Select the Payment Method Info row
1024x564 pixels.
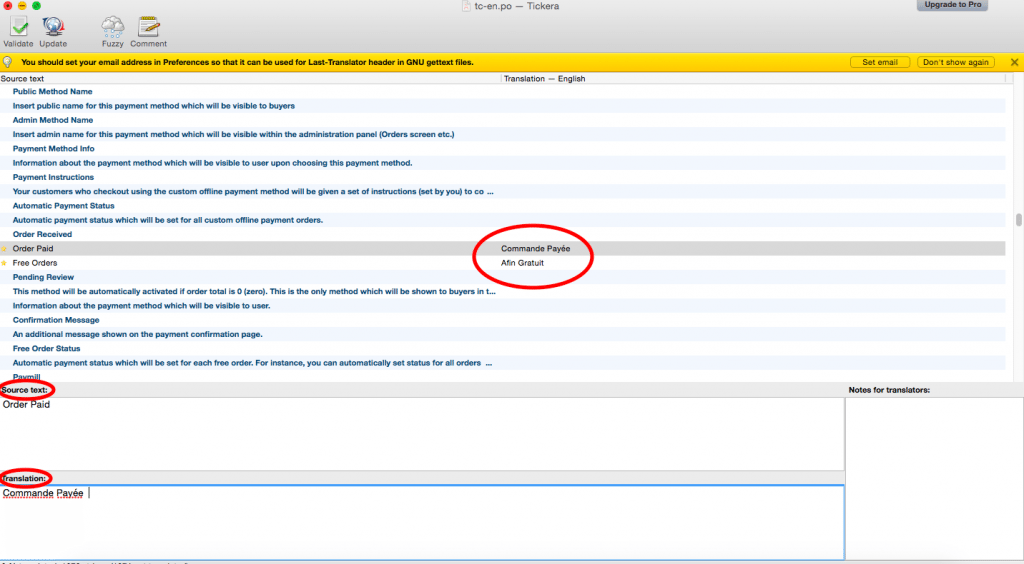pos(502,149)
